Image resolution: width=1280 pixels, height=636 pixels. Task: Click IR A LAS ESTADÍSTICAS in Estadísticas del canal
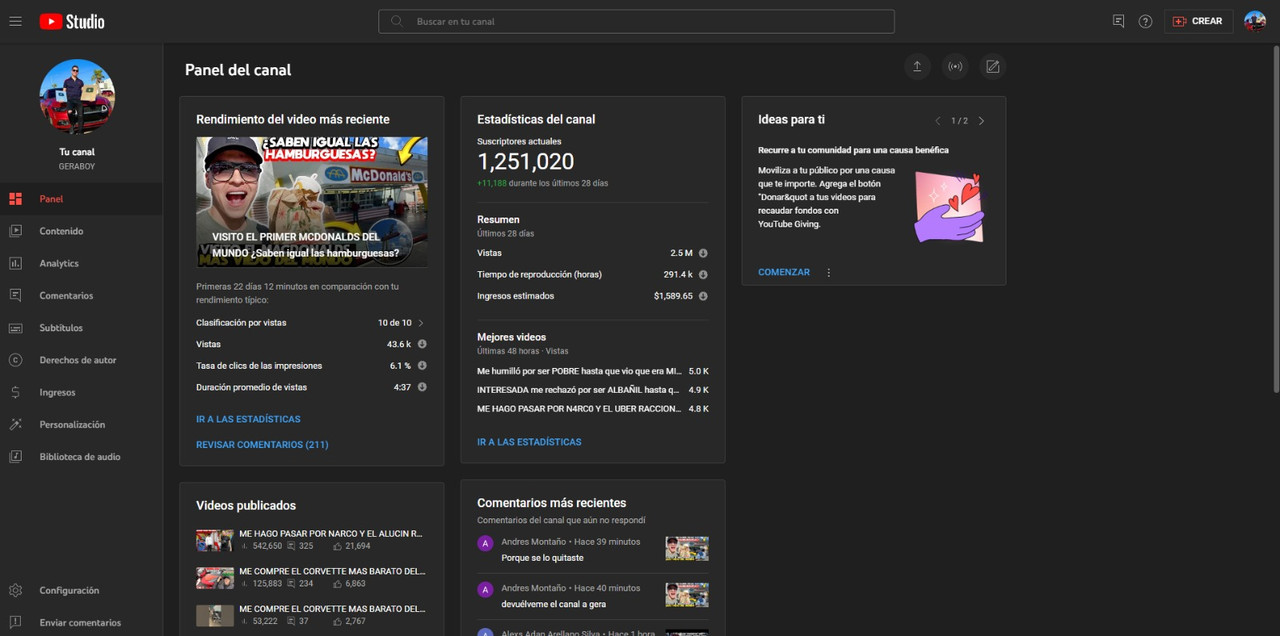(x=529, y=441)
